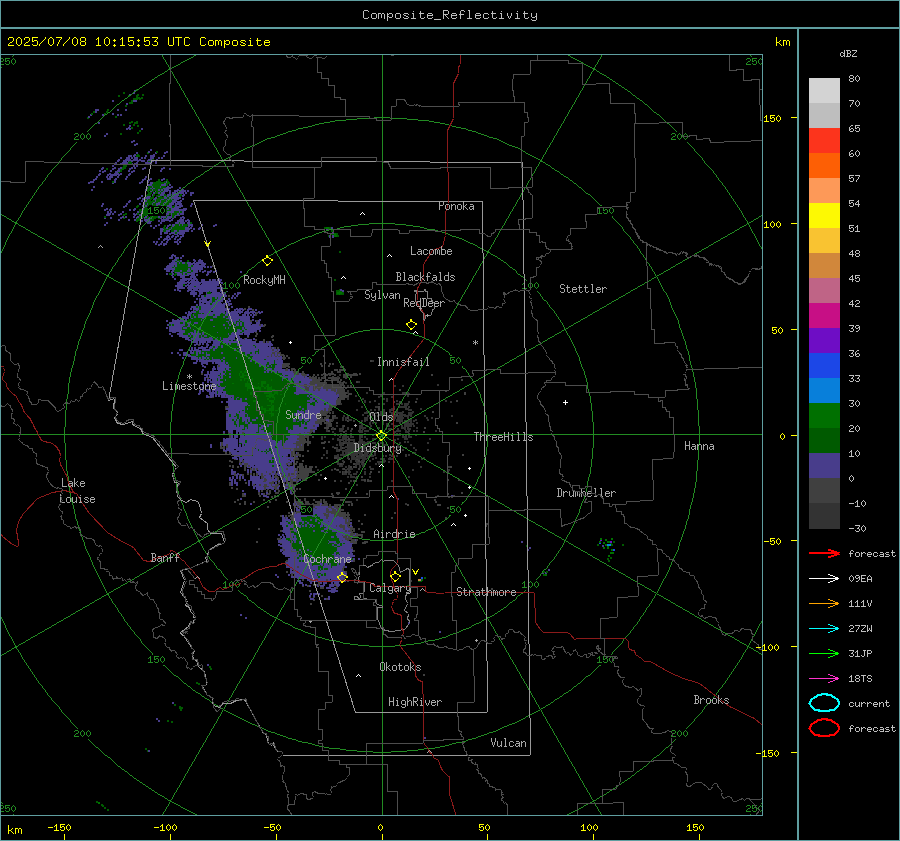Image resolution: width=900 pixels, height=841 pixels.
Task: Click the ThreeHills town label
Action: [503, 437]
